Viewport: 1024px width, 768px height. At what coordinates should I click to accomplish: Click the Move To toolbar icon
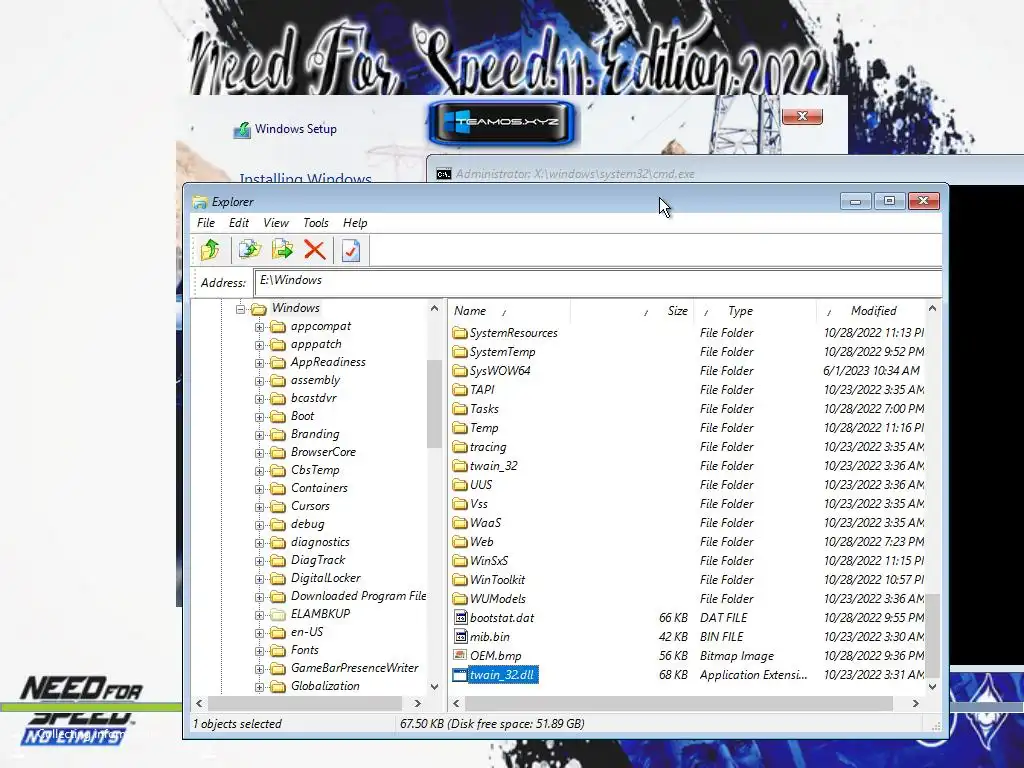coord(282,250)
